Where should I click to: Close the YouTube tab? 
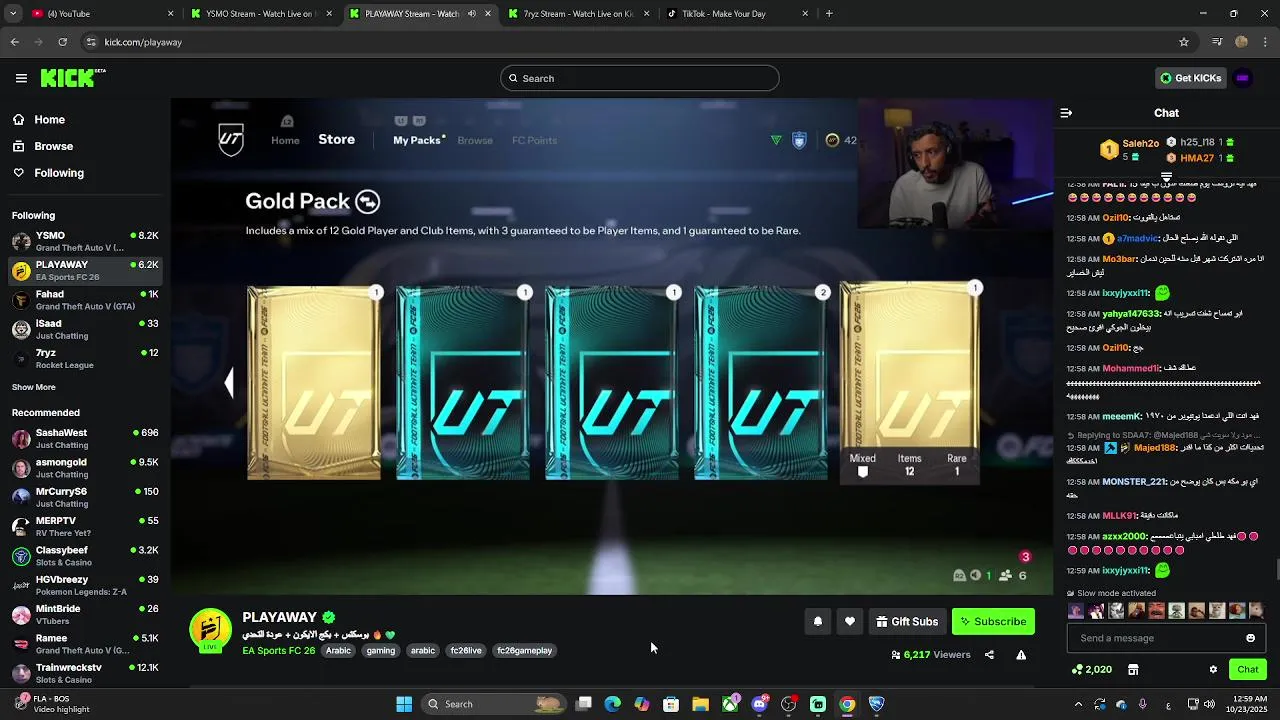click(170, 14)
